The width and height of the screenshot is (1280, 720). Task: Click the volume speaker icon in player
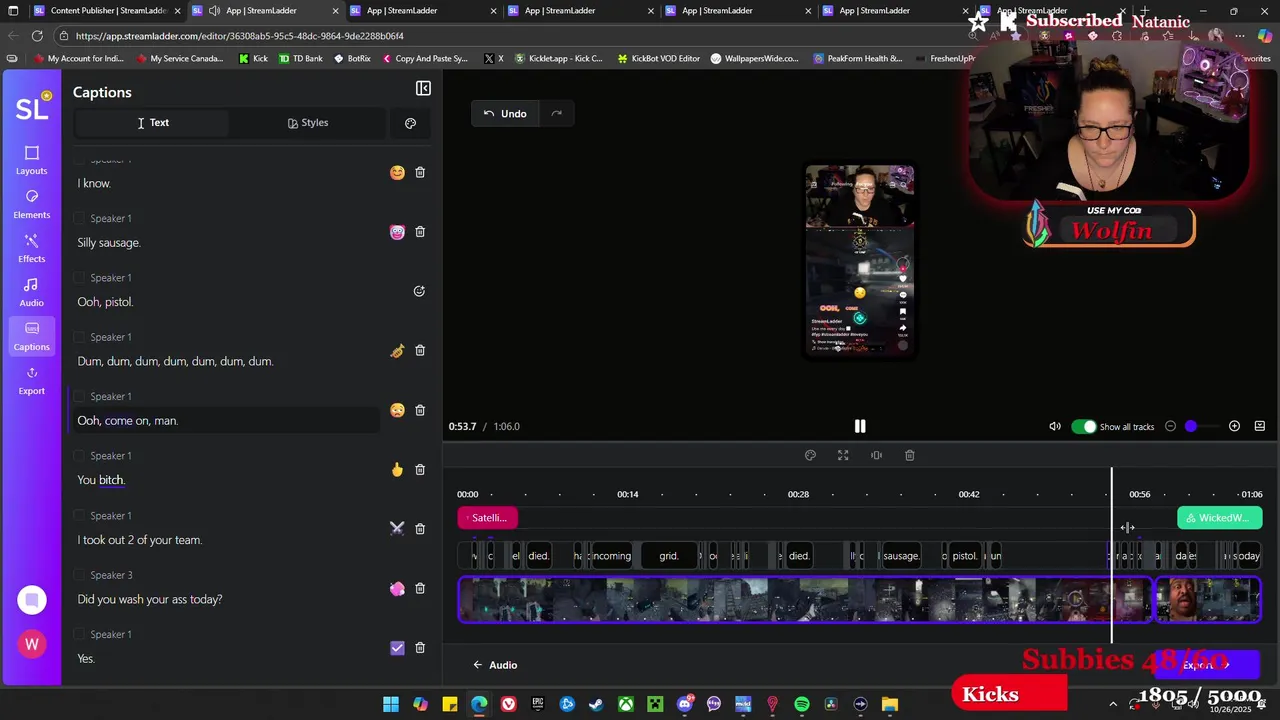1054,426
